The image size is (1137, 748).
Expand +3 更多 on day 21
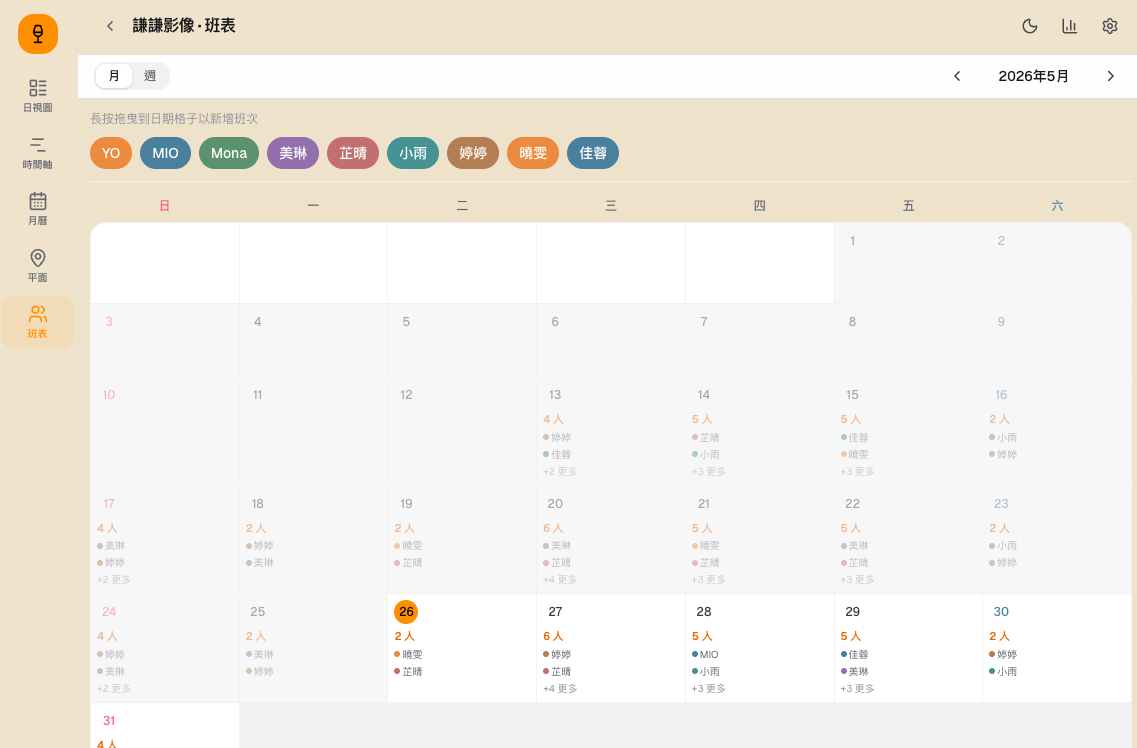click(x=708, y=580)
